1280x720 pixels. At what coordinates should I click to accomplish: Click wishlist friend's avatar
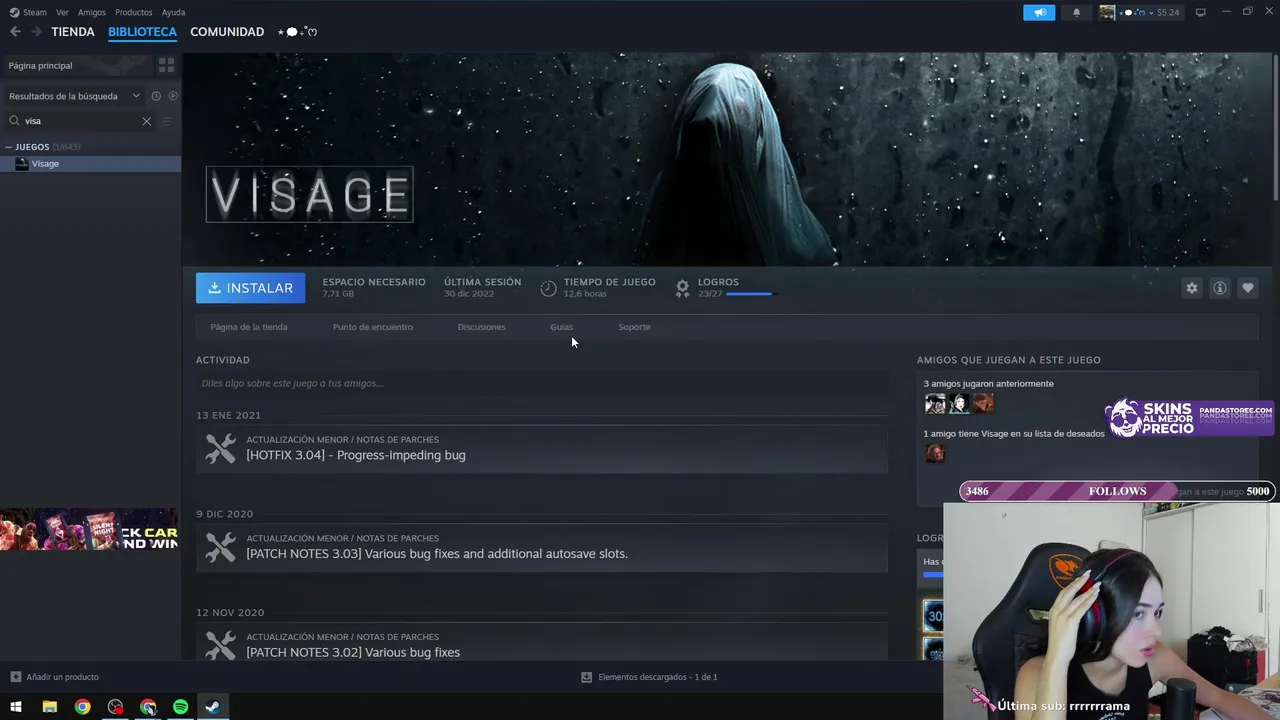(935, 453)
